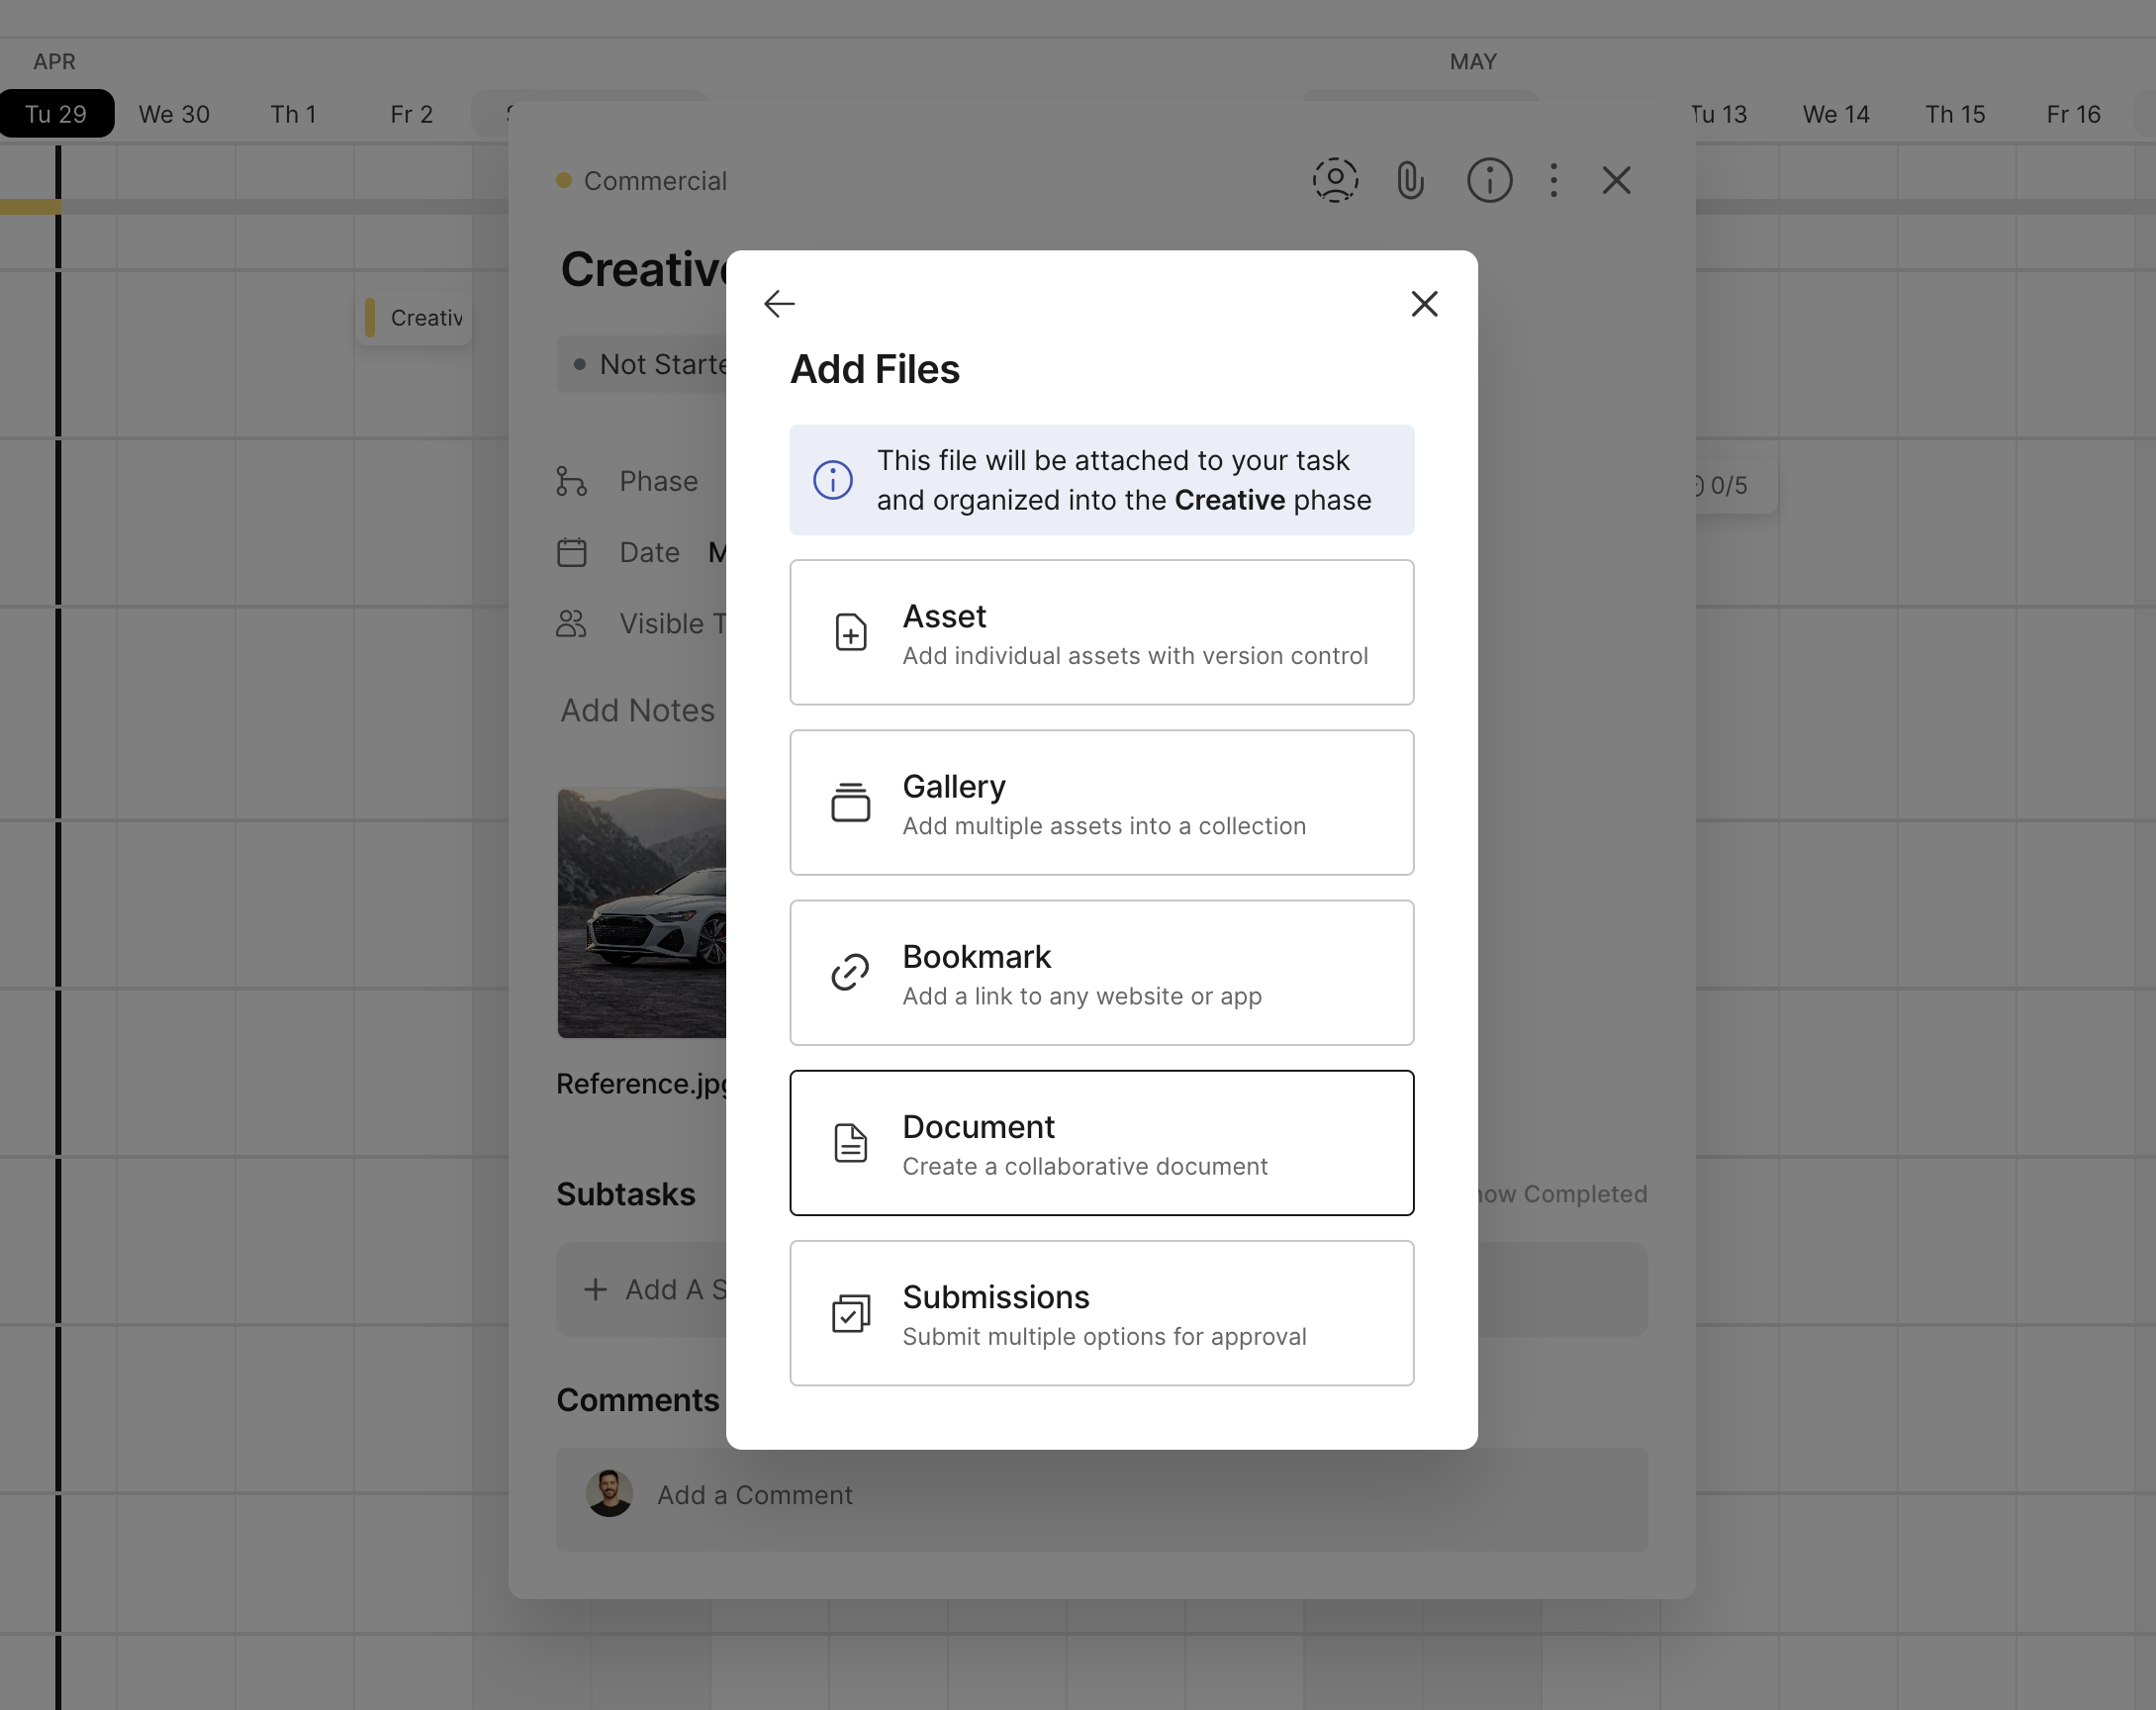Screen dimensions: 2156x1710
Task: Click the paperclip attachment icon
Action: click(x=1410, y=181)
